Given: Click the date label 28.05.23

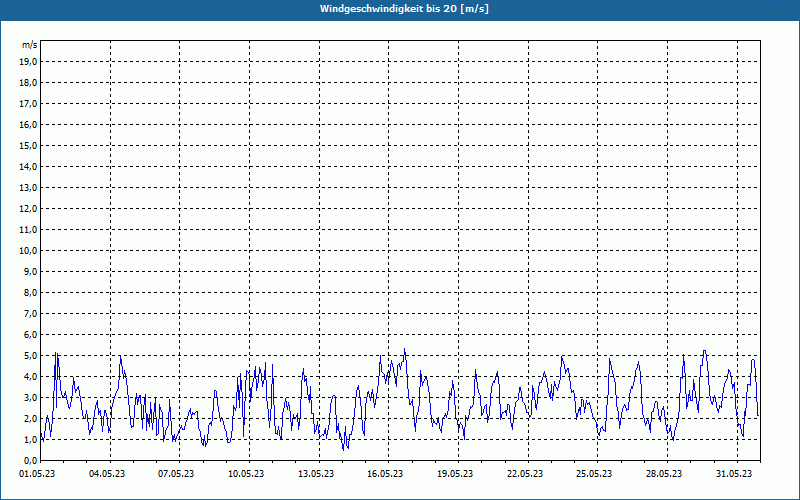Looking at the screenshot, I should coord(664,474).
